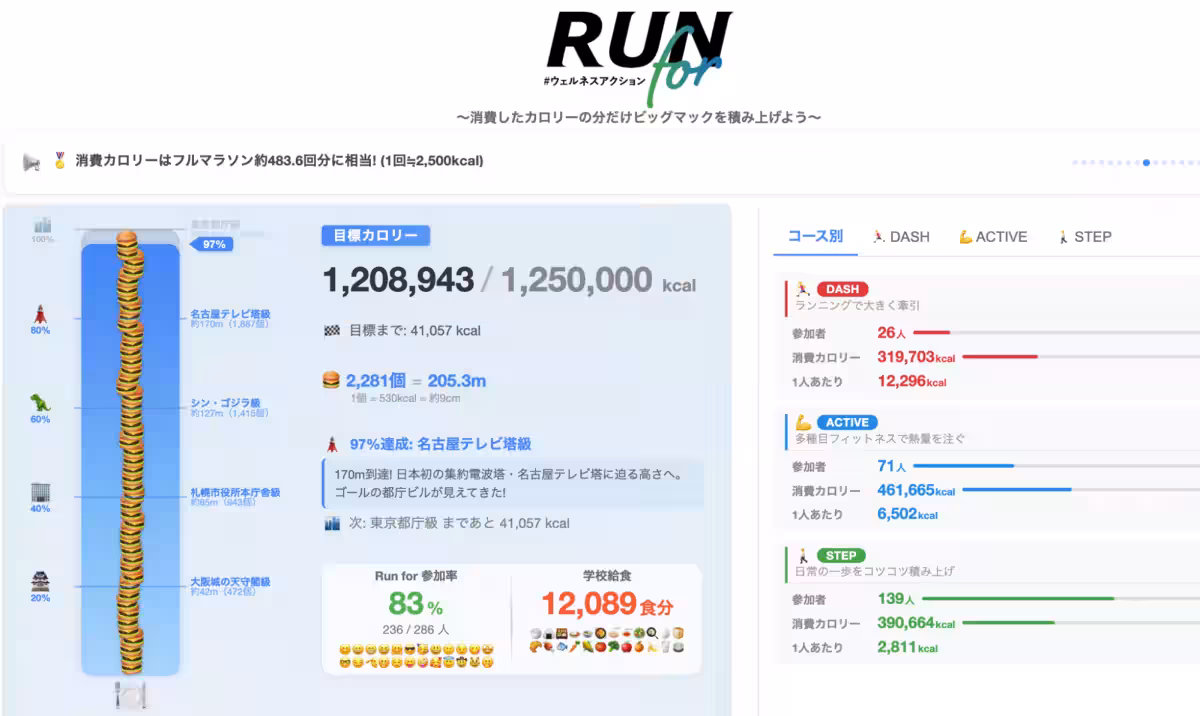The height and width of the screenshot is (716, 1200).
Task: Click the 目標まで: 41,057 kcal text
Action: tap(414, 330)
